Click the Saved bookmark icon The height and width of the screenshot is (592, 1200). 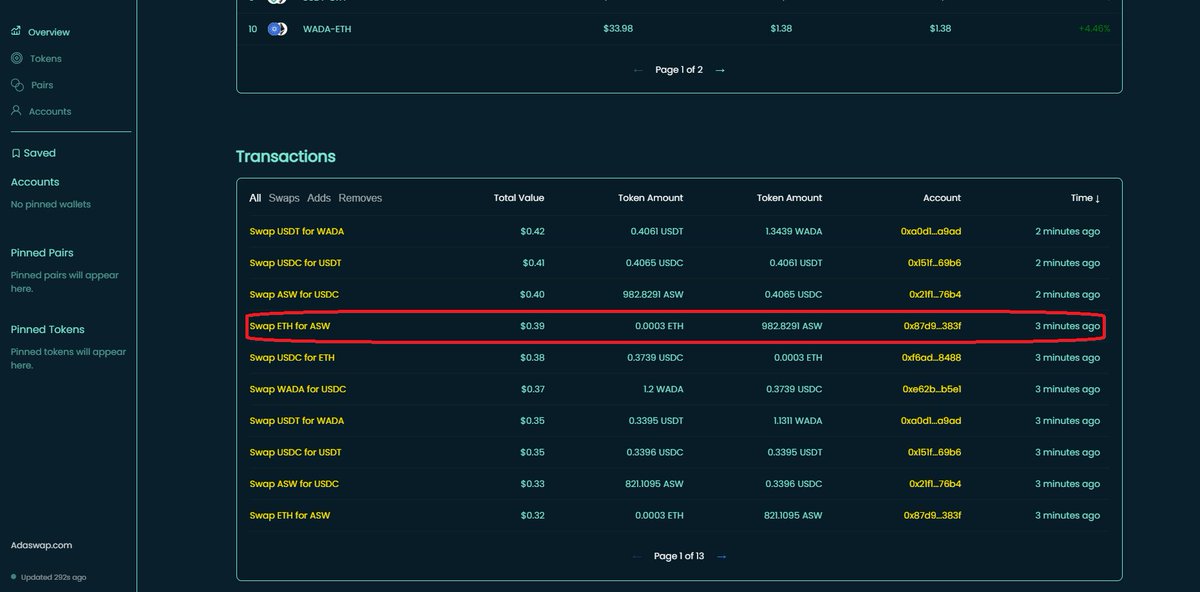[x=15, y=153]
